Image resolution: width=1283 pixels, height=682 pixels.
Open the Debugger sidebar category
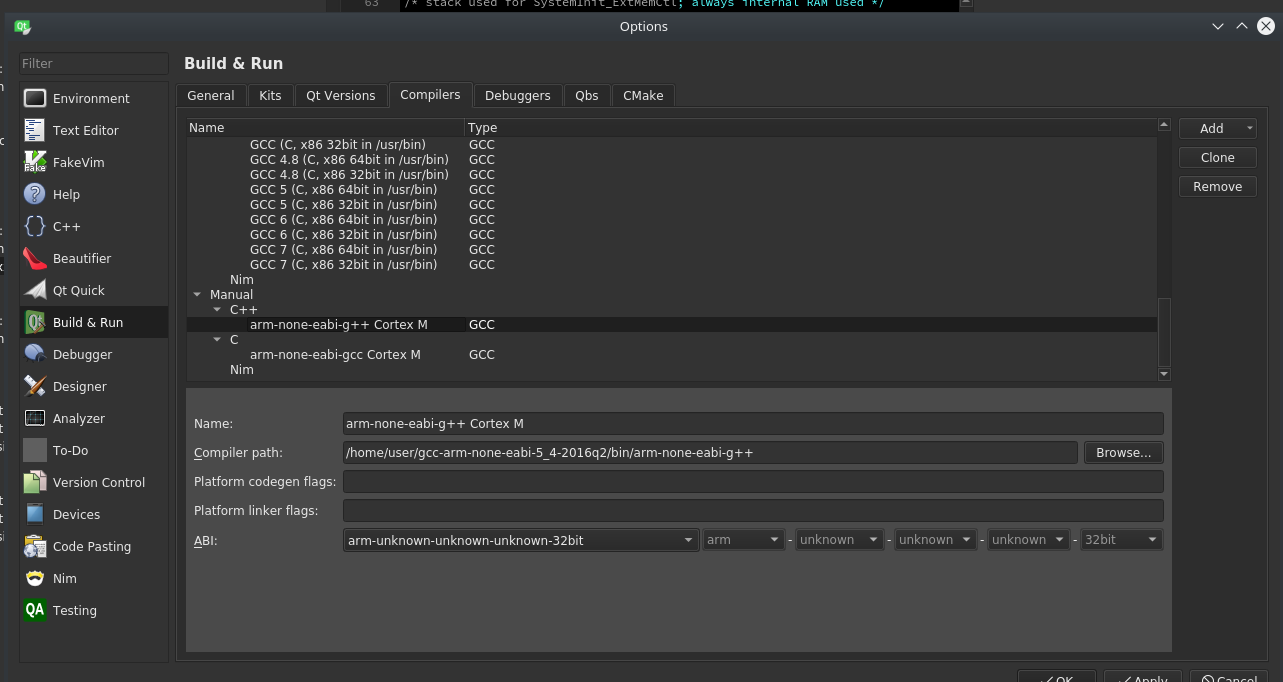(94, 354)
